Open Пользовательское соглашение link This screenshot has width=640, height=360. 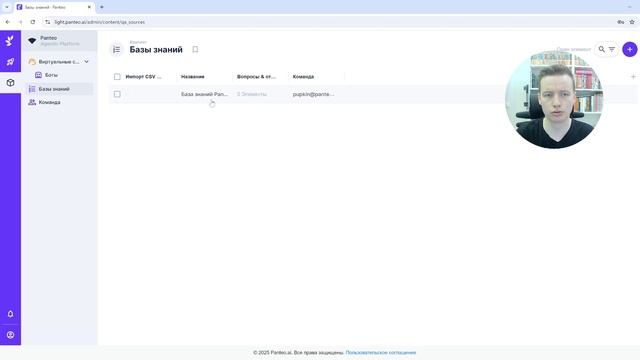[x=381, y=352]
